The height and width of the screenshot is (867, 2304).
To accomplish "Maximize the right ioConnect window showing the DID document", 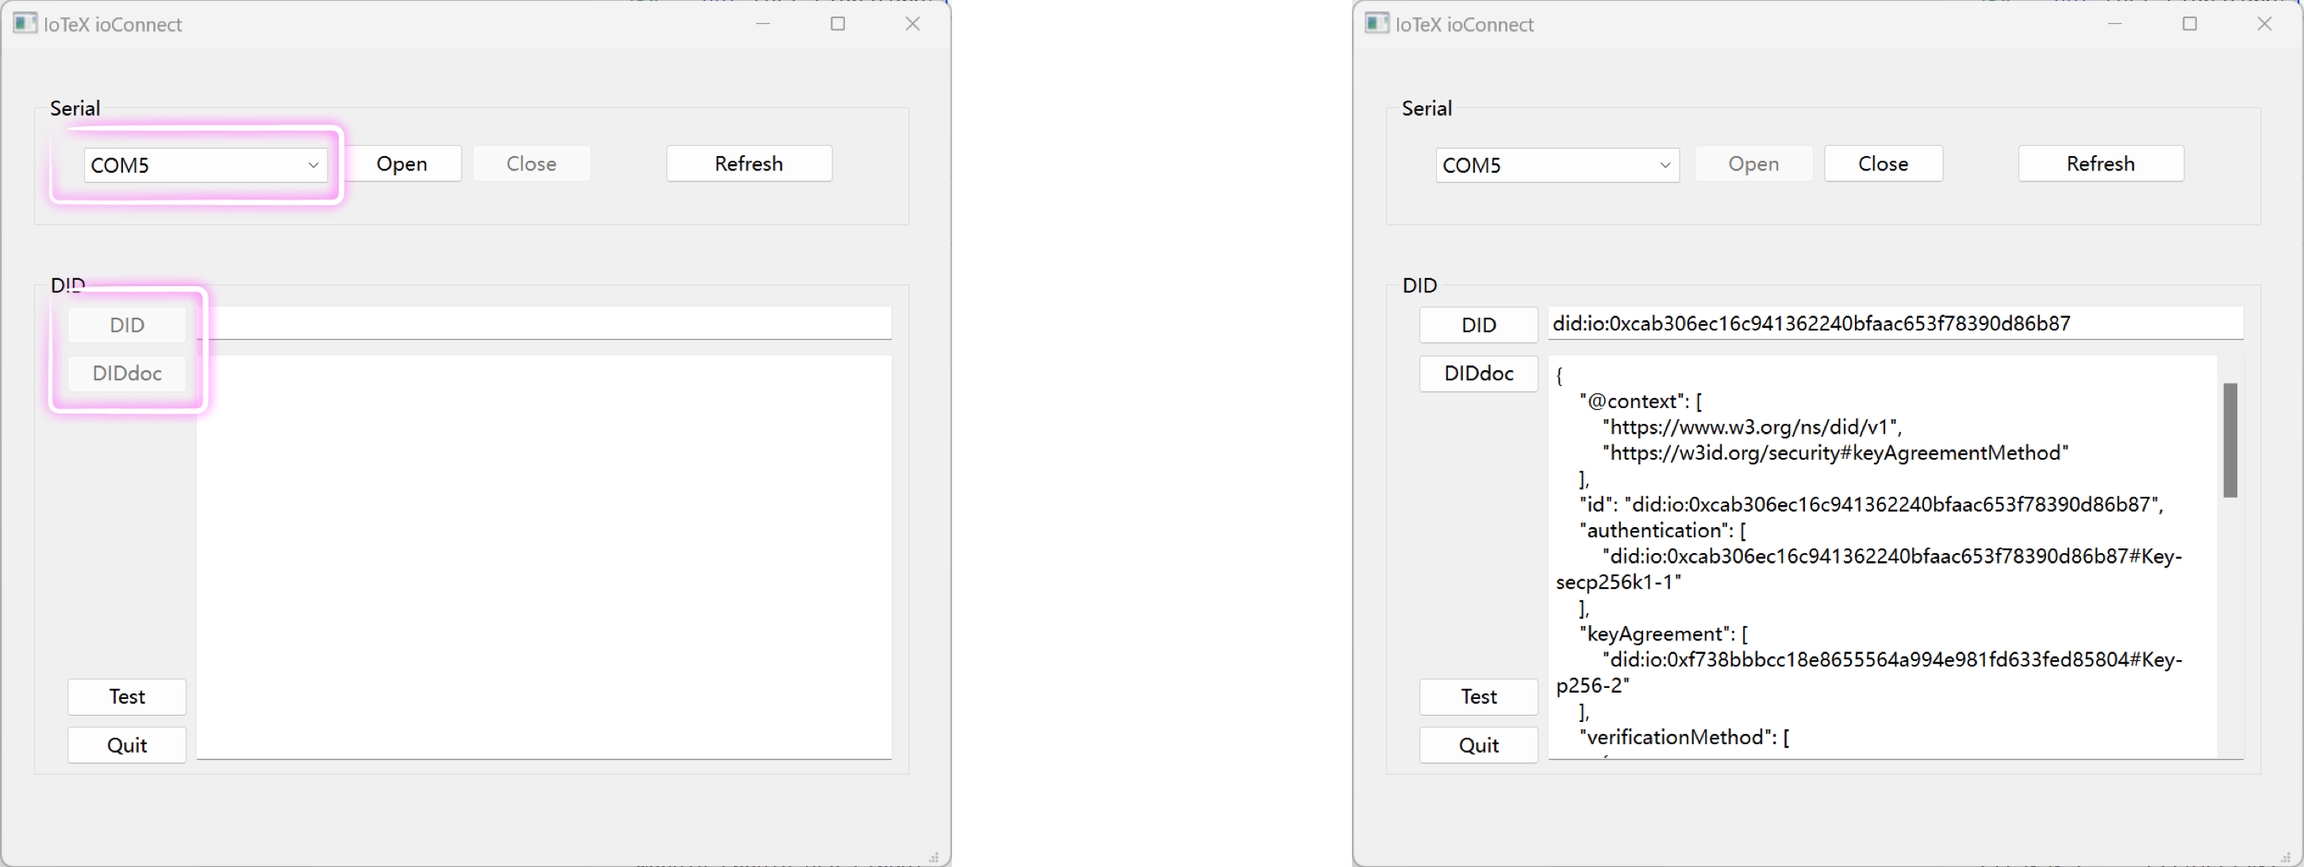I will coord(2189,24).
